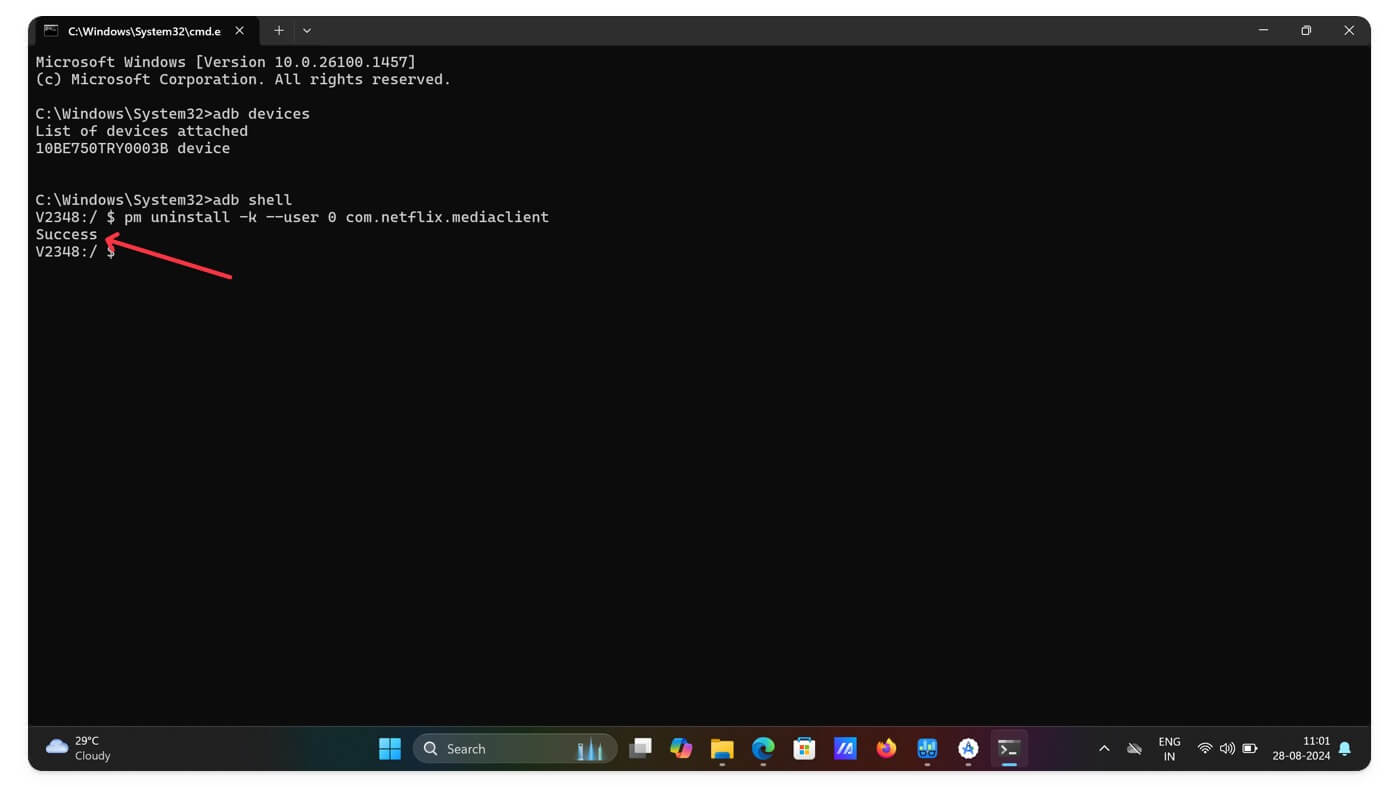Viewport: 1399px width, 787px height.
Task: Open the ENG IN language switcher
Action: pos(1169,749)
